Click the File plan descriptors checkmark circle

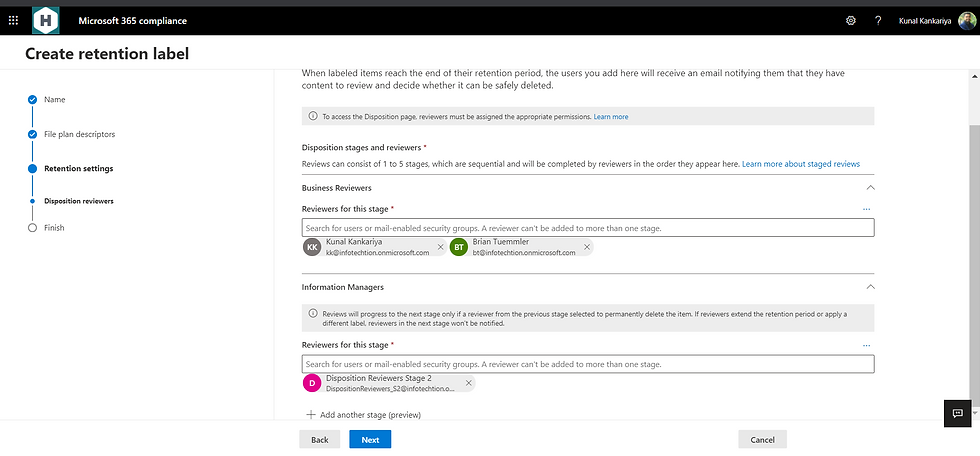pyautogui.click(x=32, y=134)
